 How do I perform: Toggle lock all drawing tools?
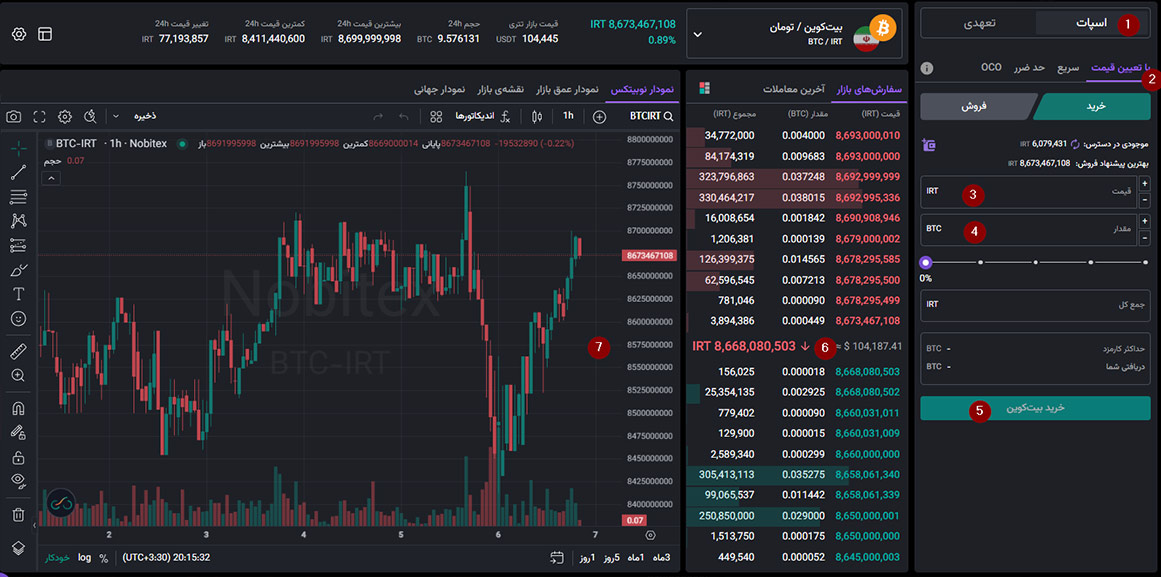(19, 457)
